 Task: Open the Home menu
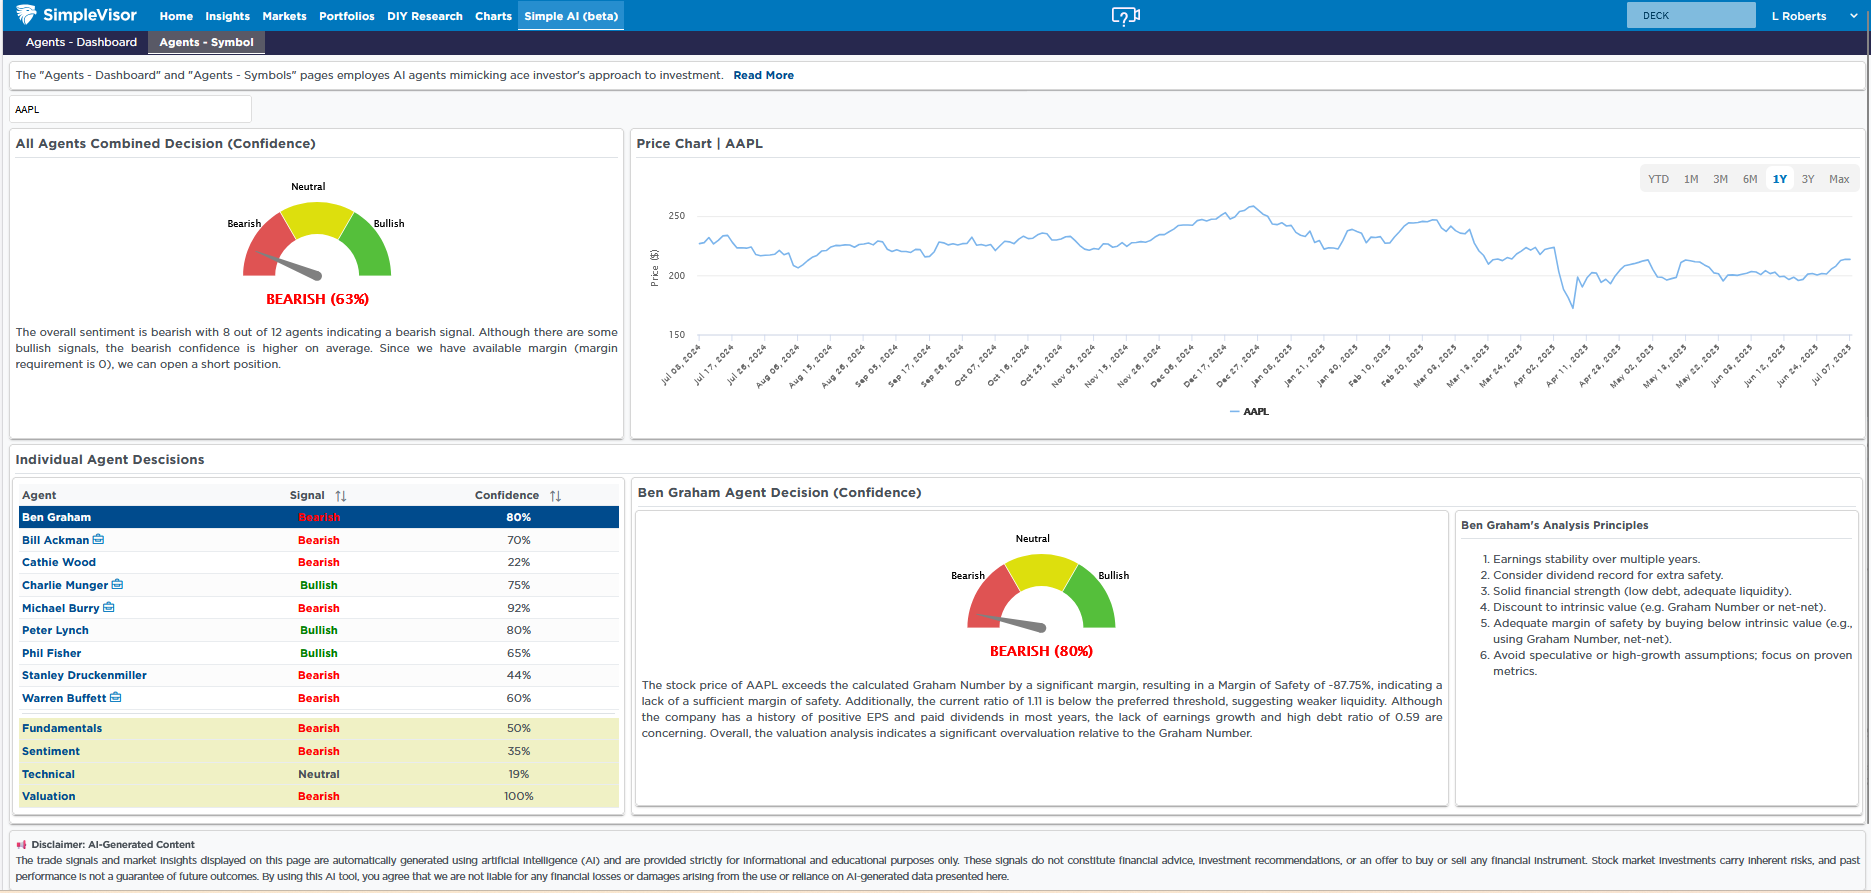coord(176,16)
